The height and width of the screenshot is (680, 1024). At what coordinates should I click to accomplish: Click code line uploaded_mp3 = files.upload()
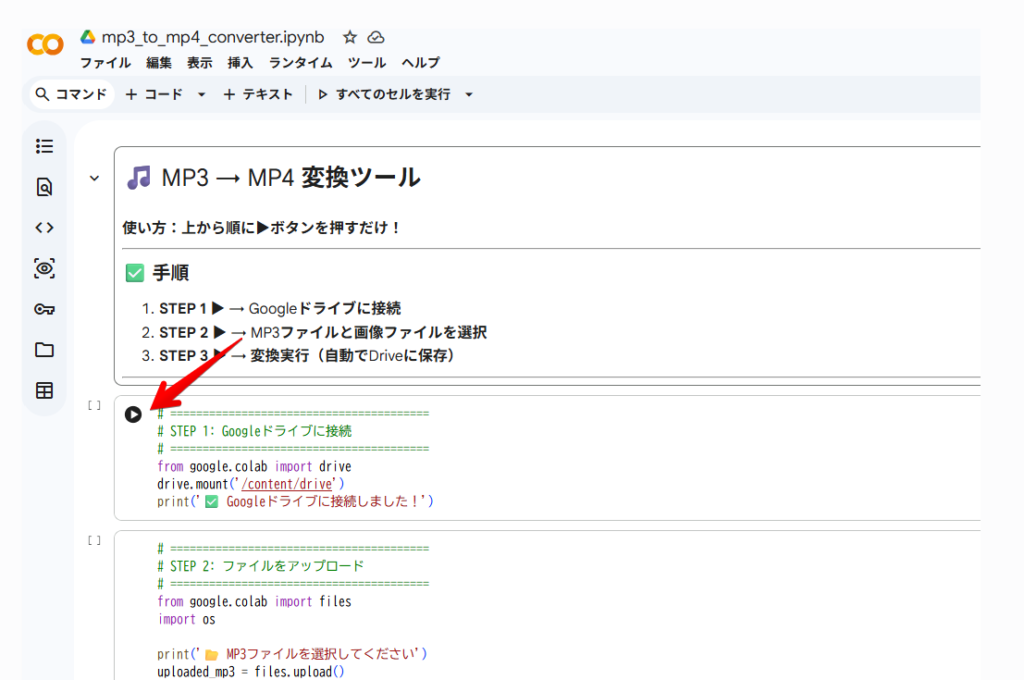point(251,672)
